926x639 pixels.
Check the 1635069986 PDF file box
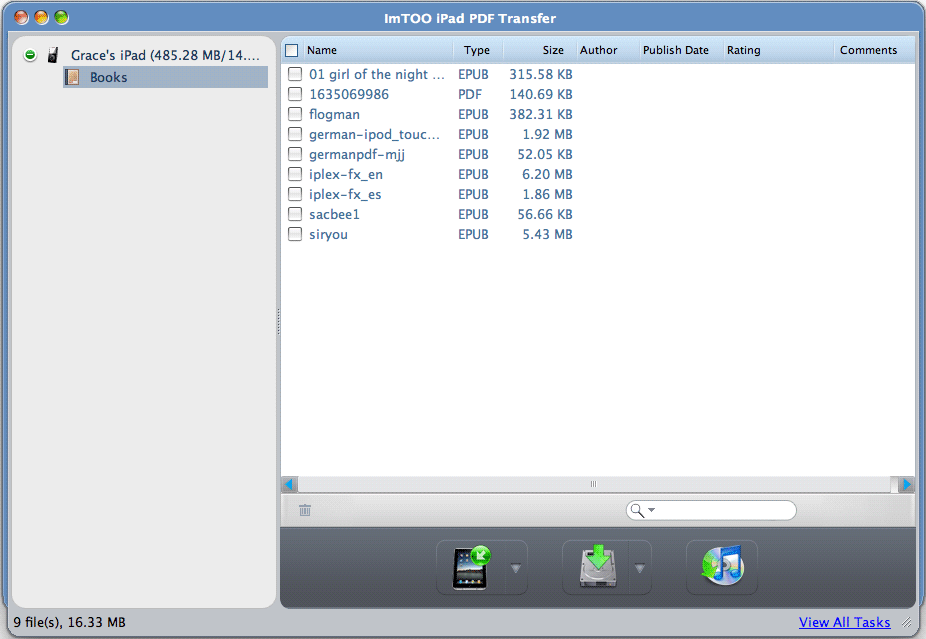(295, 94)
